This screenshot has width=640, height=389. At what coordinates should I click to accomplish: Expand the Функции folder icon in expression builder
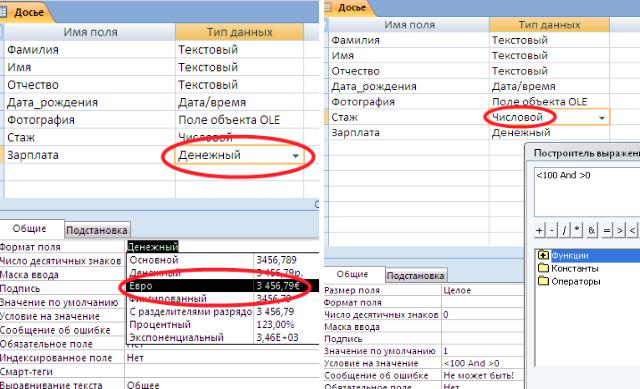pos(543,256)
